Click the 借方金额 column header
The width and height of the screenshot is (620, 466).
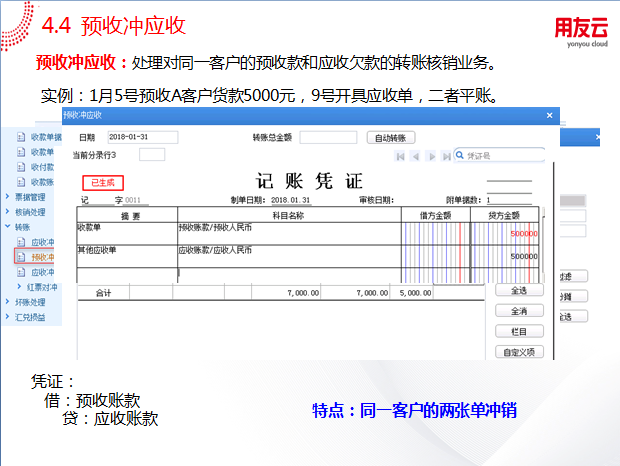pyautogui.click(x=436, y=215)
